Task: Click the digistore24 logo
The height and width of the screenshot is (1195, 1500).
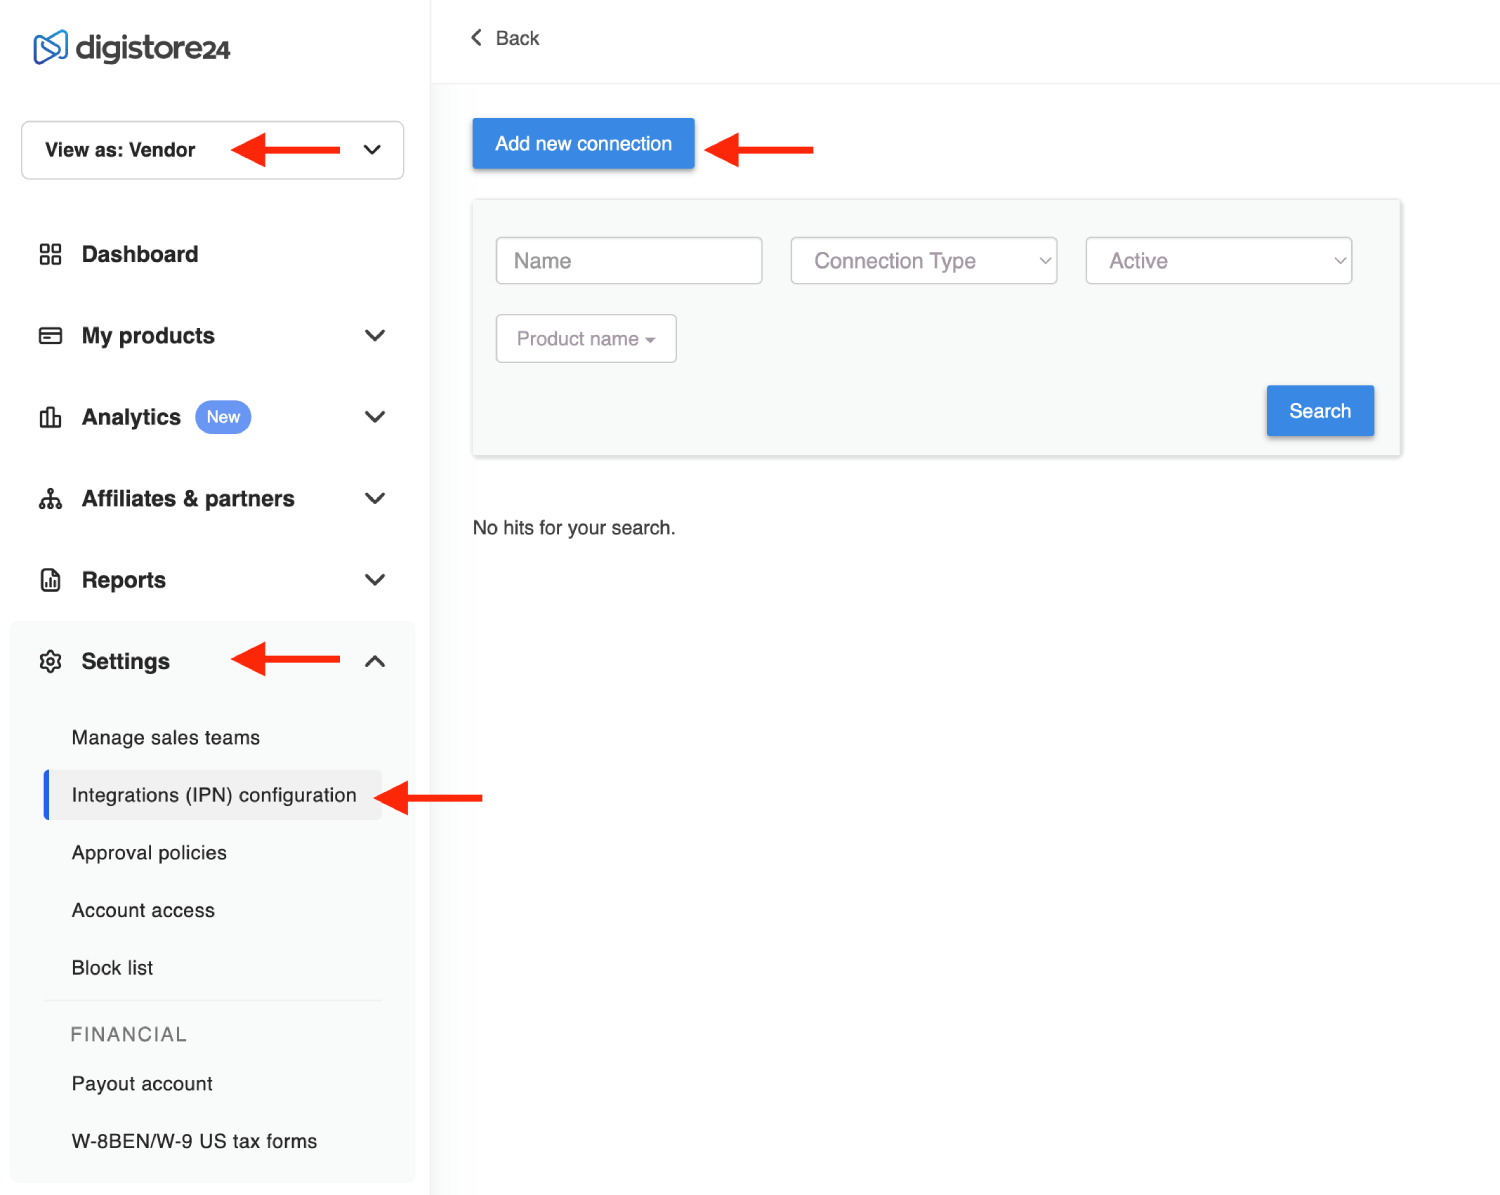Action: point(132,47)
